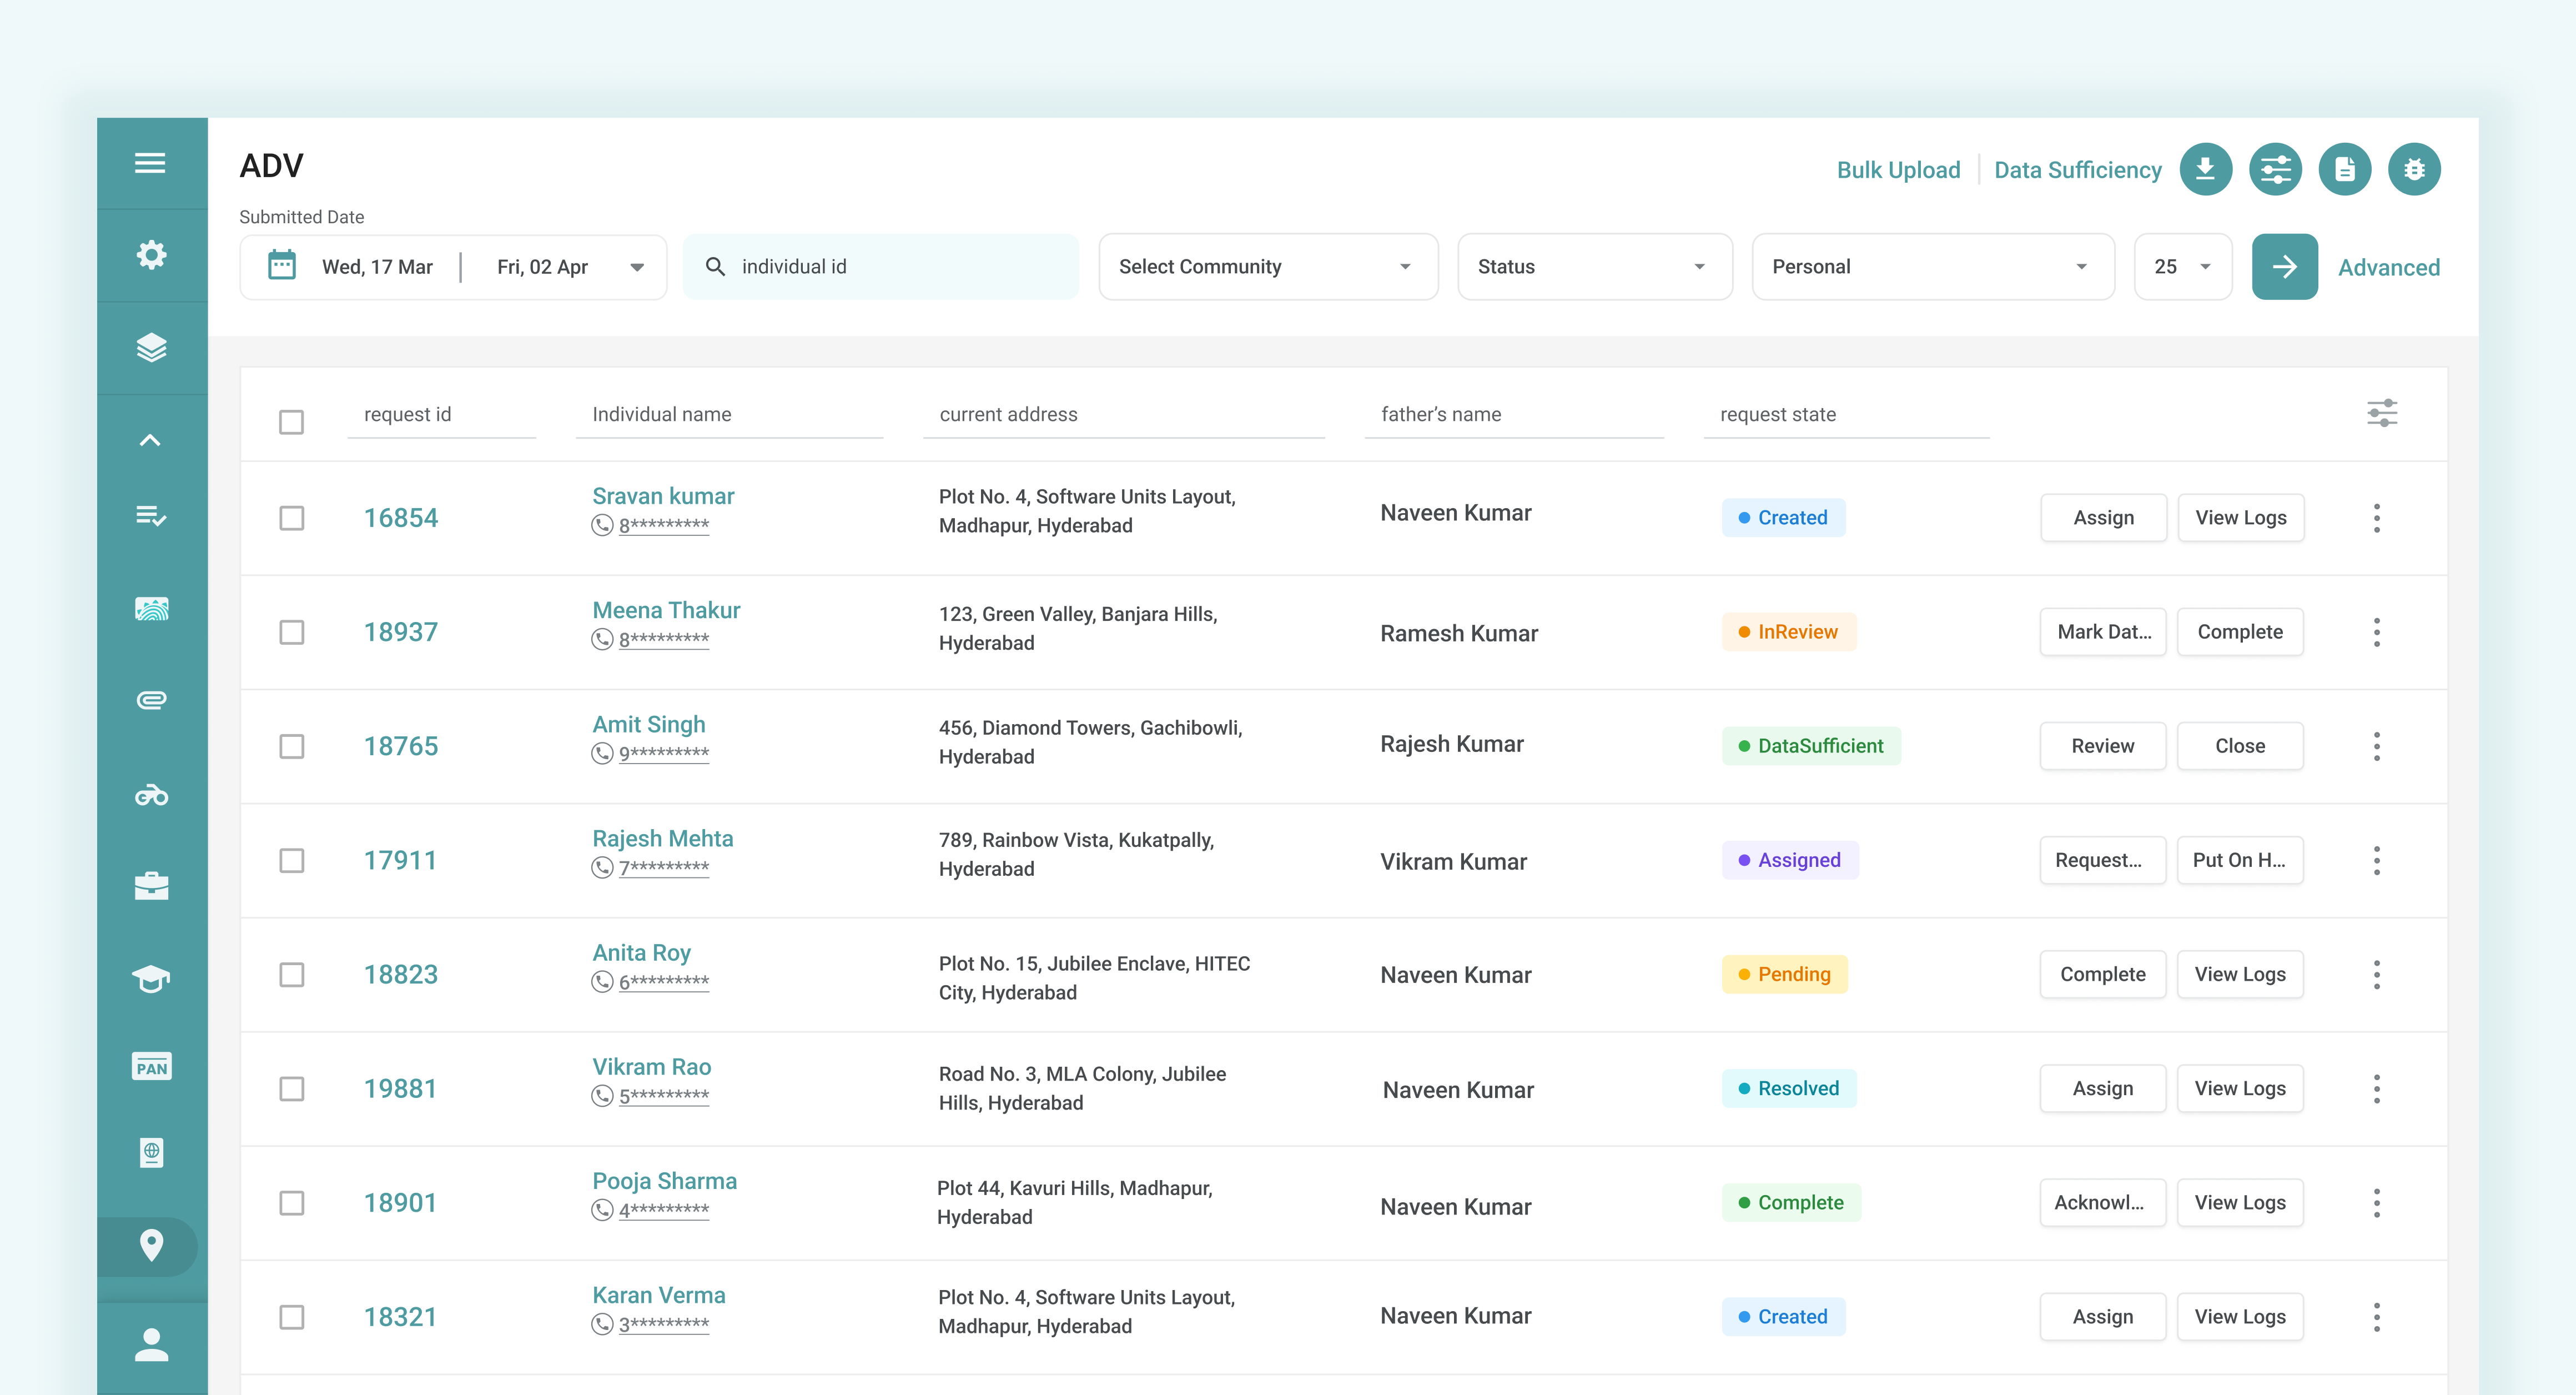Click Review button for Amit Singh
This screenshot has height=1395, width=2576.
pyautogui.click(x=2102, y=745)
